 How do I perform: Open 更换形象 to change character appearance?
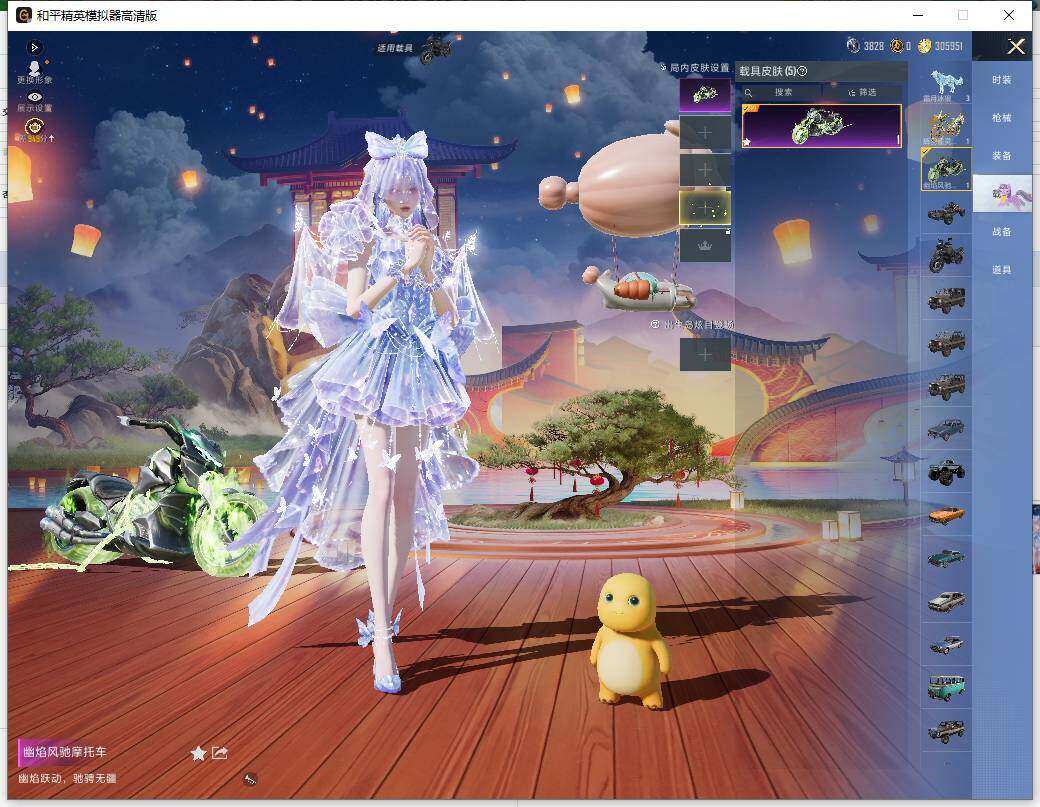(x=34, y=72)
